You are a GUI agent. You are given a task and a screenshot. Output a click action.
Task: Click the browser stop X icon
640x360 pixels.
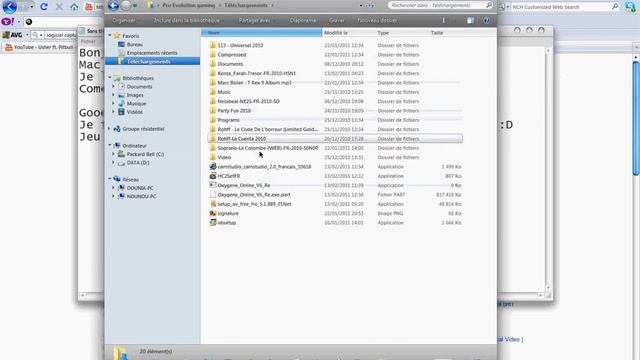coord(59,7)
